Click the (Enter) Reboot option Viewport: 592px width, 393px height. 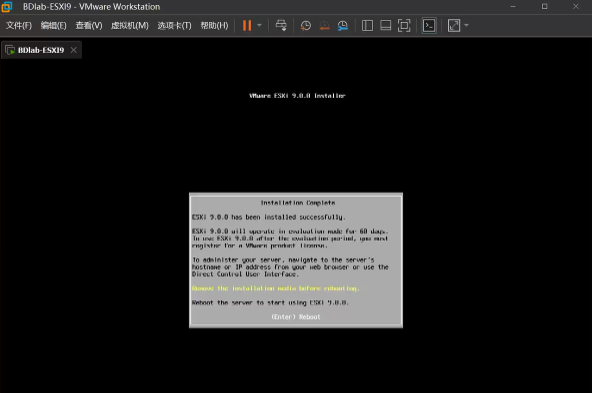click(296, 317)
